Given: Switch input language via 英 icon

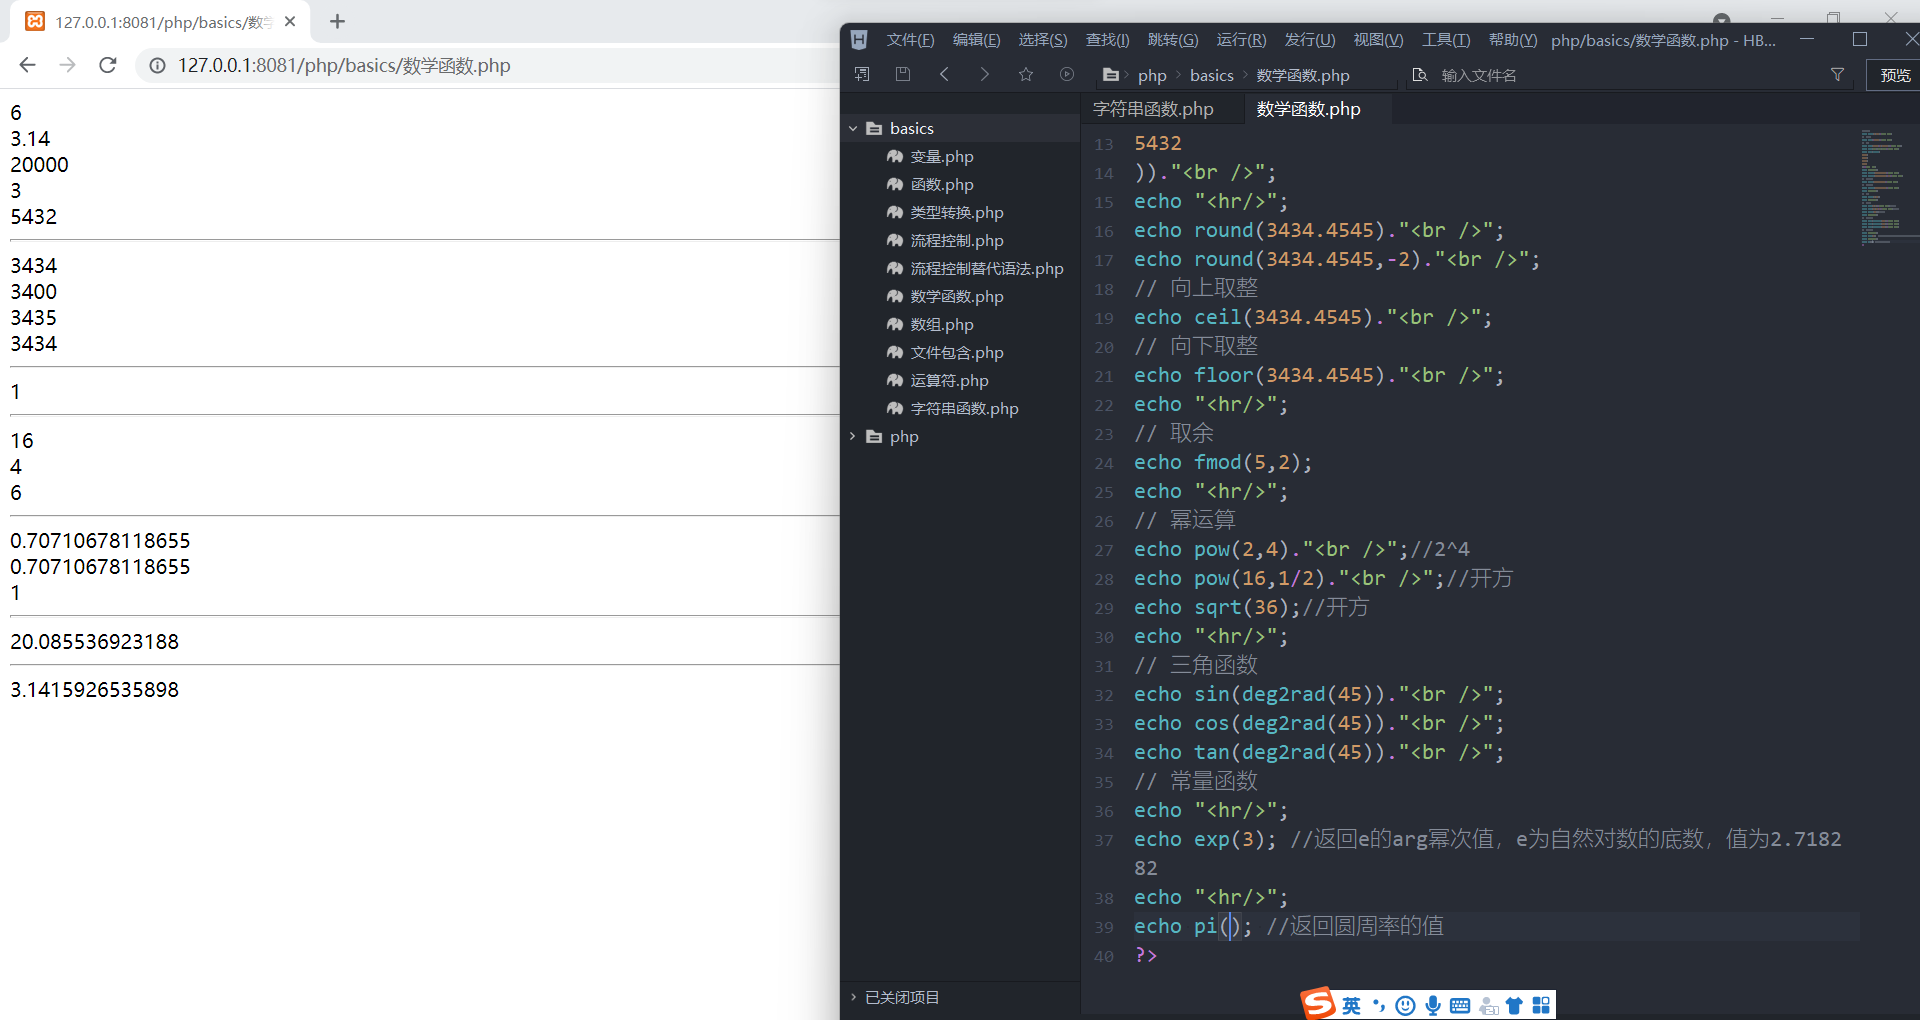Looking at the screenshot, I should pyautogui.click(x=1351, y=1005).
